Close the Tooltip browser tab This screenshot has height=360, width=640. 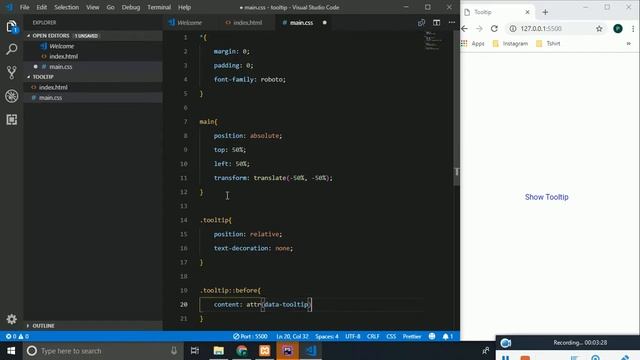[527, 12]
